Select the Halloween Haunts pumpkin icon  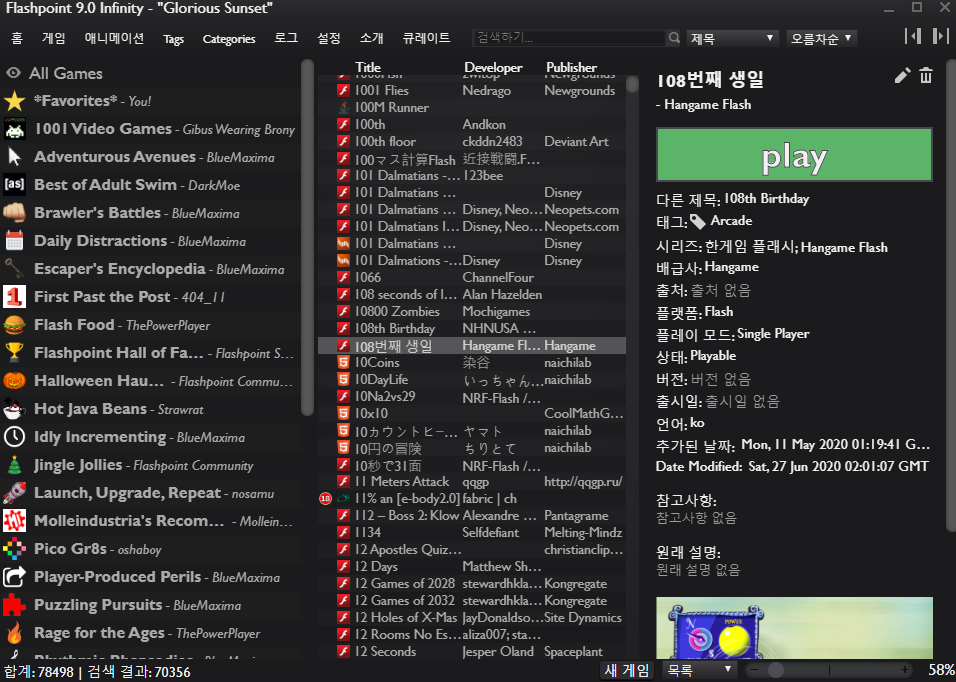15,381
